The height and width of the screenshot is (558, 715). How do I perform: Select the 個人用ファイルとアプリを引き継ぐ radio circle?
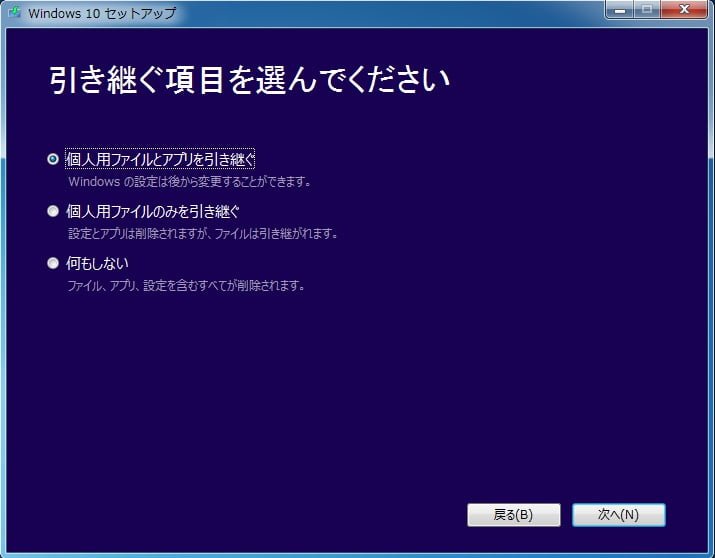pos(53,159)
